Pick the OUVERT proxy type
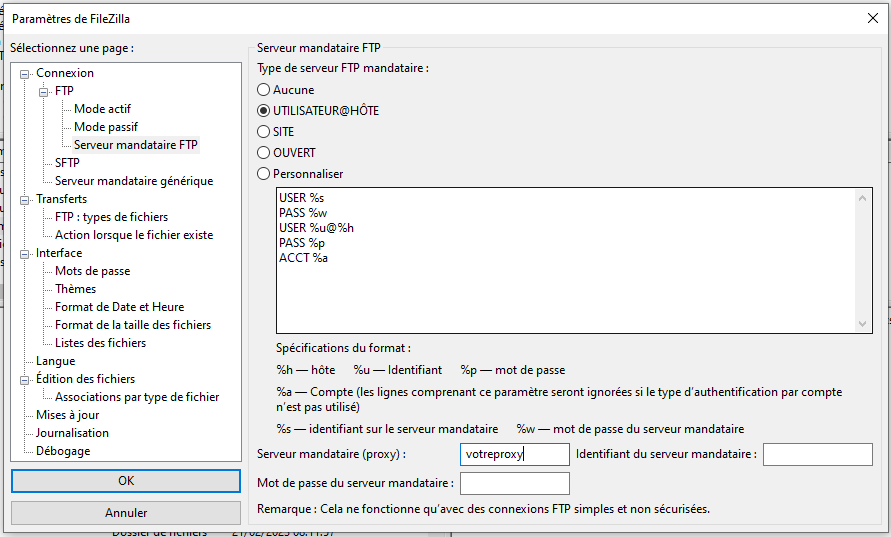Viewport: 891px width, 537px height. tap(264, 153)
